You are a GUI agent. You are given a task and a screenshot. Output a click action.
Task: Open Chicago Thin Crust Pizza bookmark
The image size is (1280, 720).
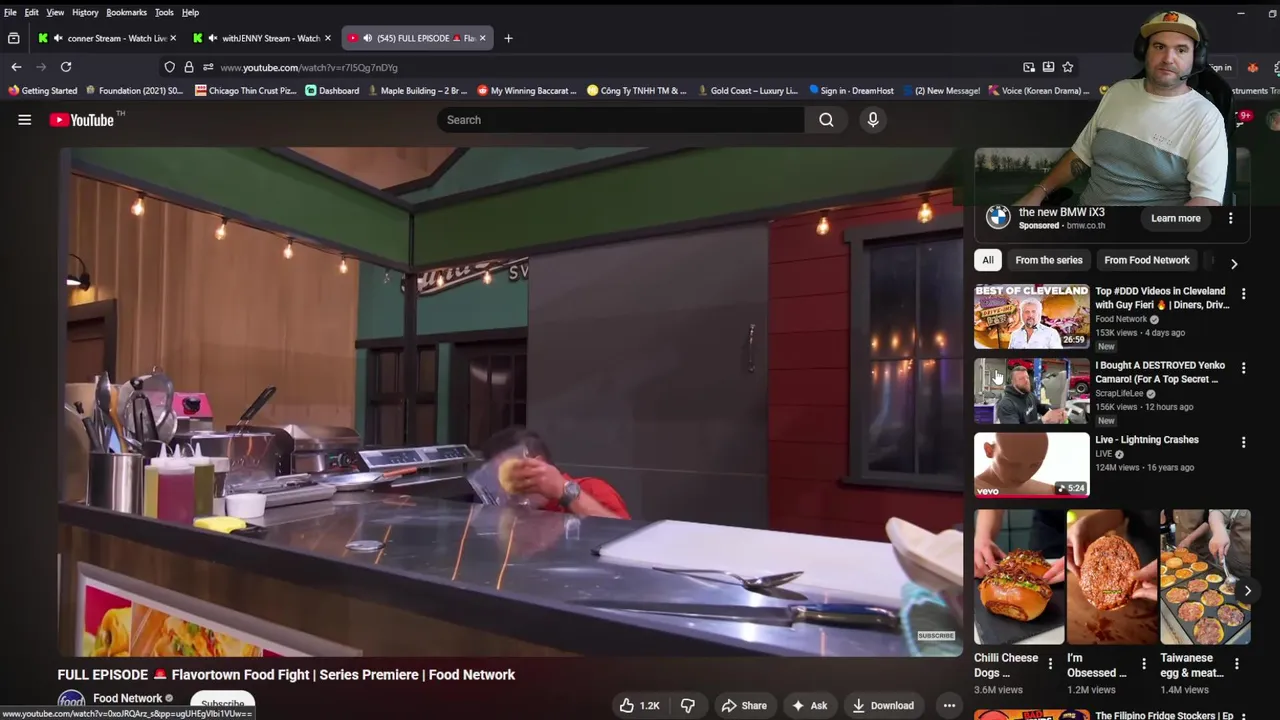pos(246,91)
